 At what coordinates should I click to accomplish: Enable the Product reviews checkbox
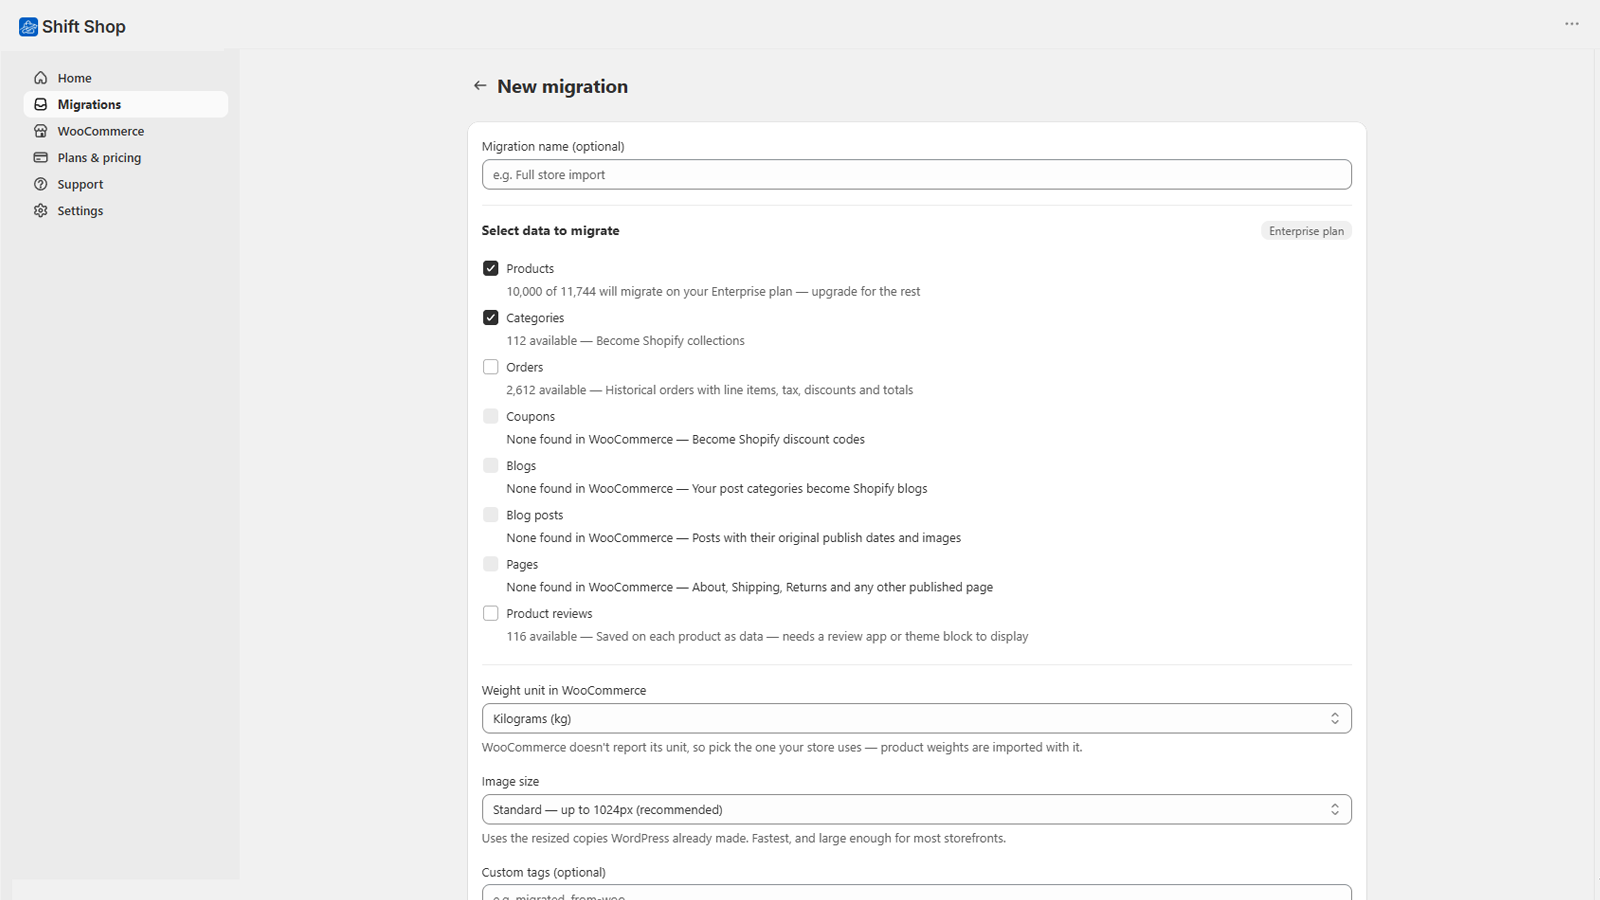490,613
